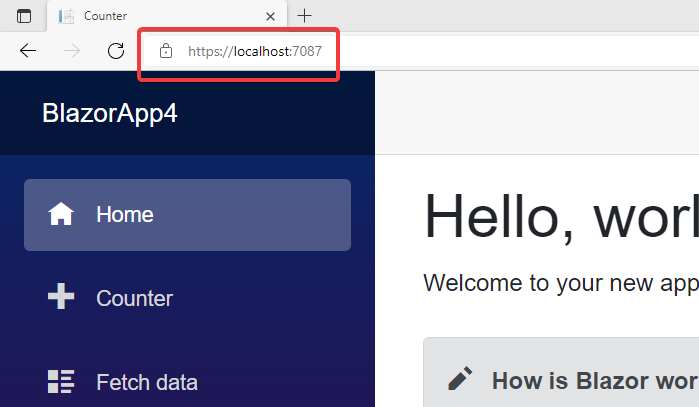Click the BlazorApp4 brand title
This screenshot has height=407, width=699.
[110, 113]
